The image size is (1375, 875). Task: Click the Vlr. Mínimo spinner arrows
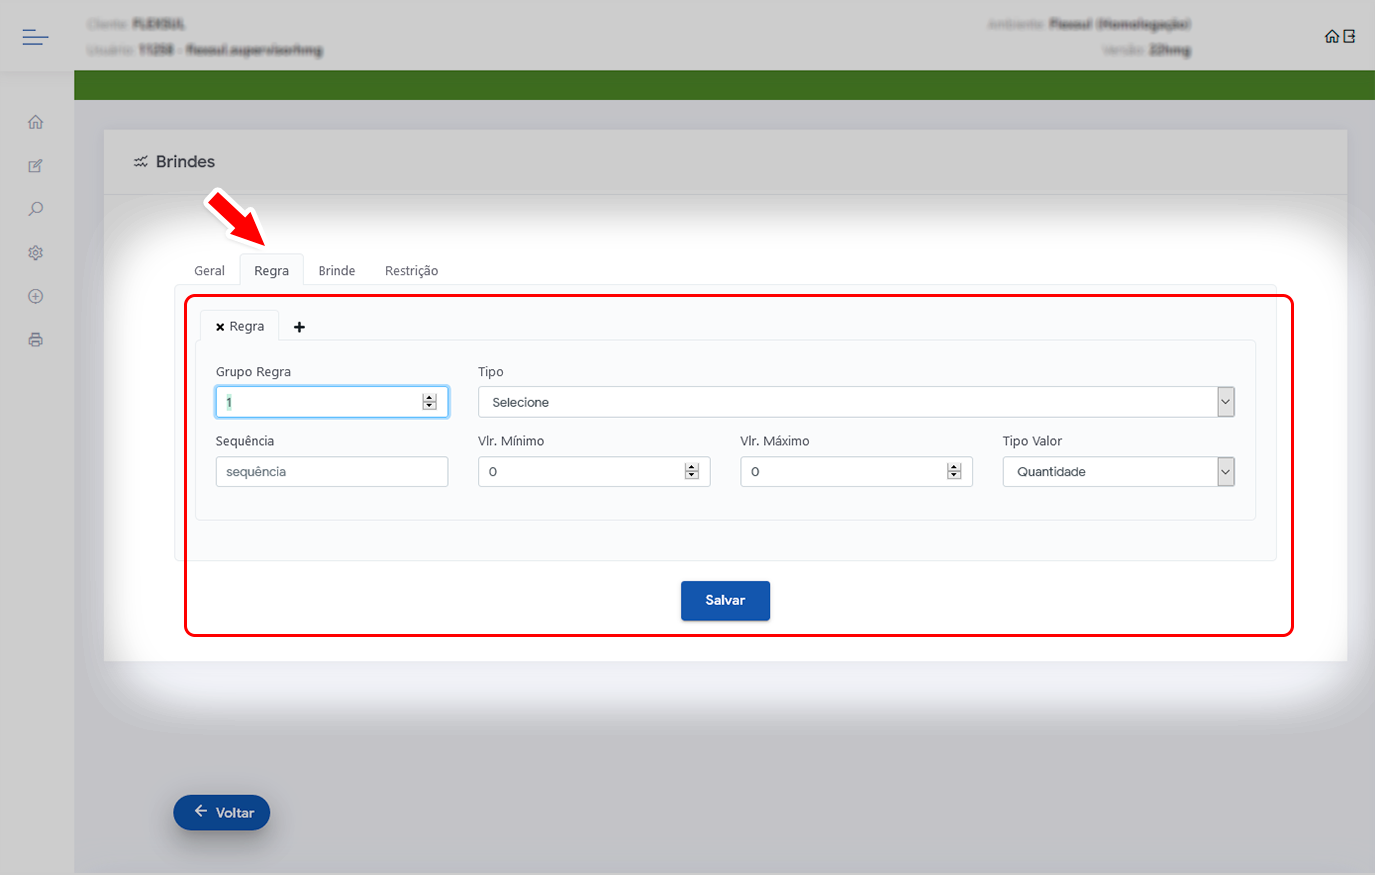pos(691,472)
